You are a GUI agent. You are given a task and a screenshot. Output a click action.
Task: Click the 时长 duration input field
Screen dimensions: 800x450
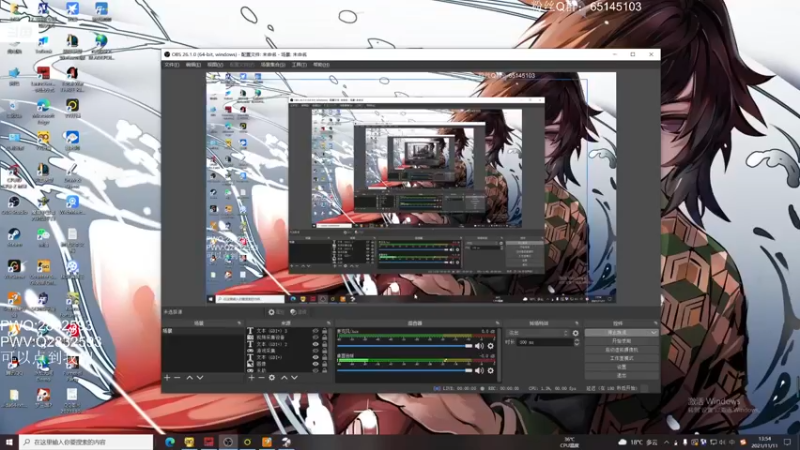pos(545,342)
